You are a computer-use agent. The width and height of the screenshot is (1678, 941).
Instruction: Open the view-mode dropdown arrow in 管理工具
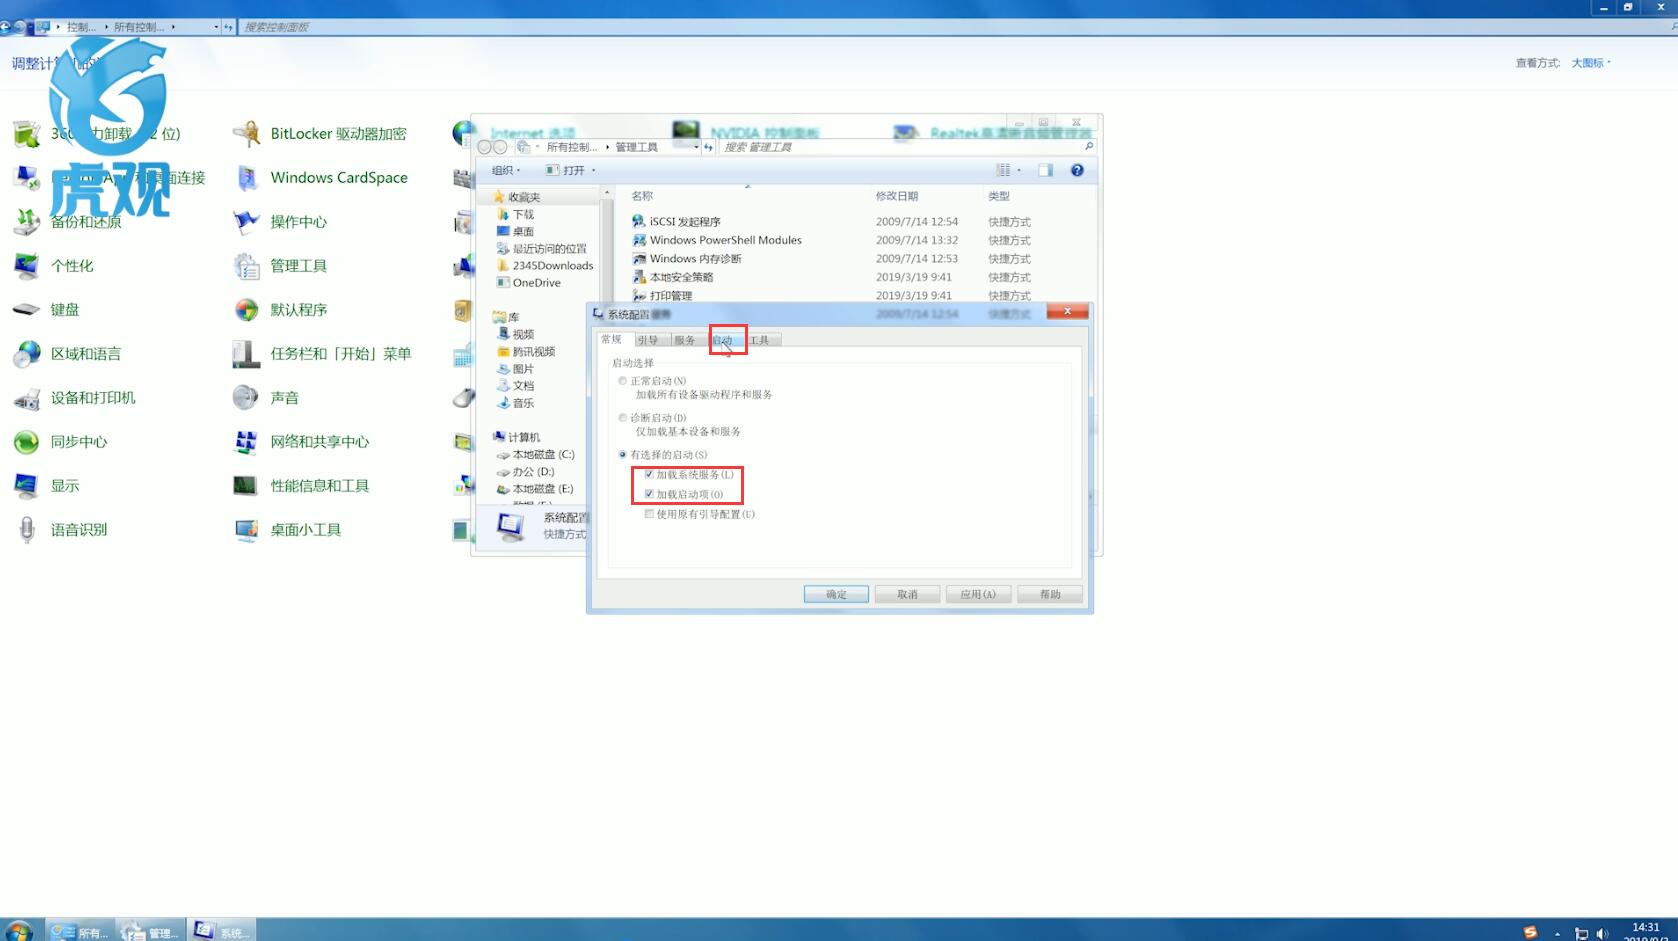[x=1019, y=170]
